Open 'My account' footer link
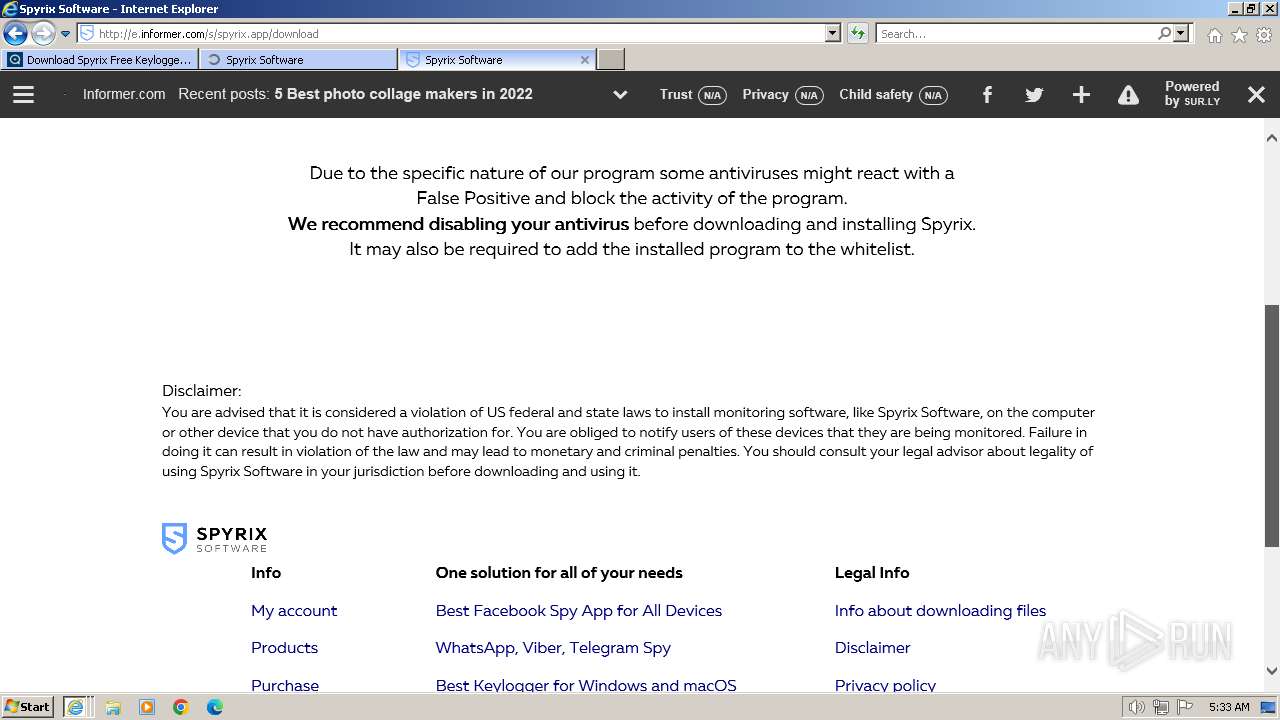Viewport: 1280px width, 720px height. [x=294, y=610]
